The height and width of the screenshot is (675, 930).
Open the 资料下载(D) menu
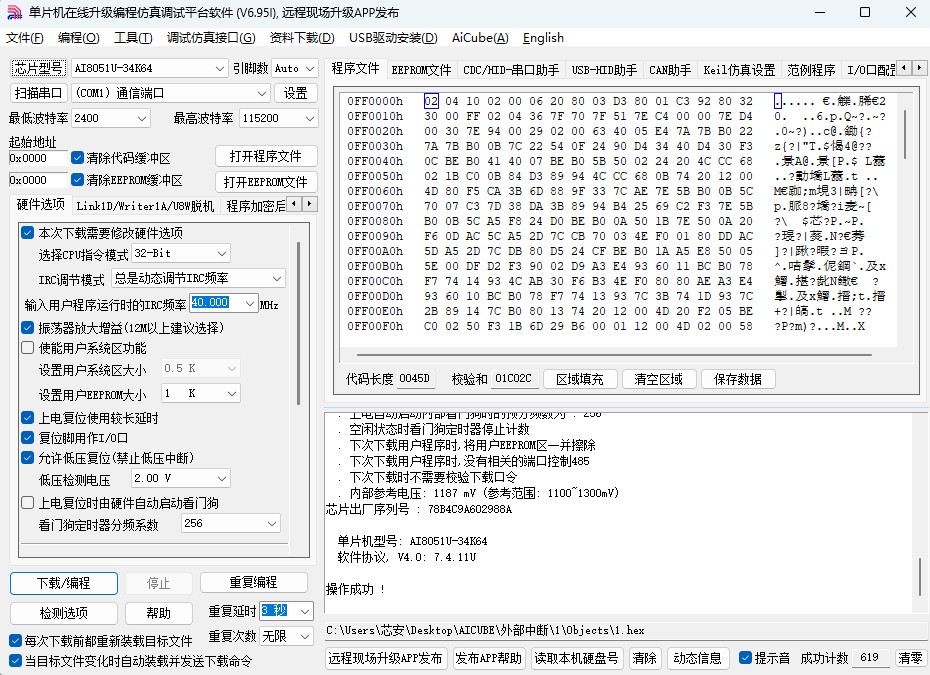click(302, 38)
